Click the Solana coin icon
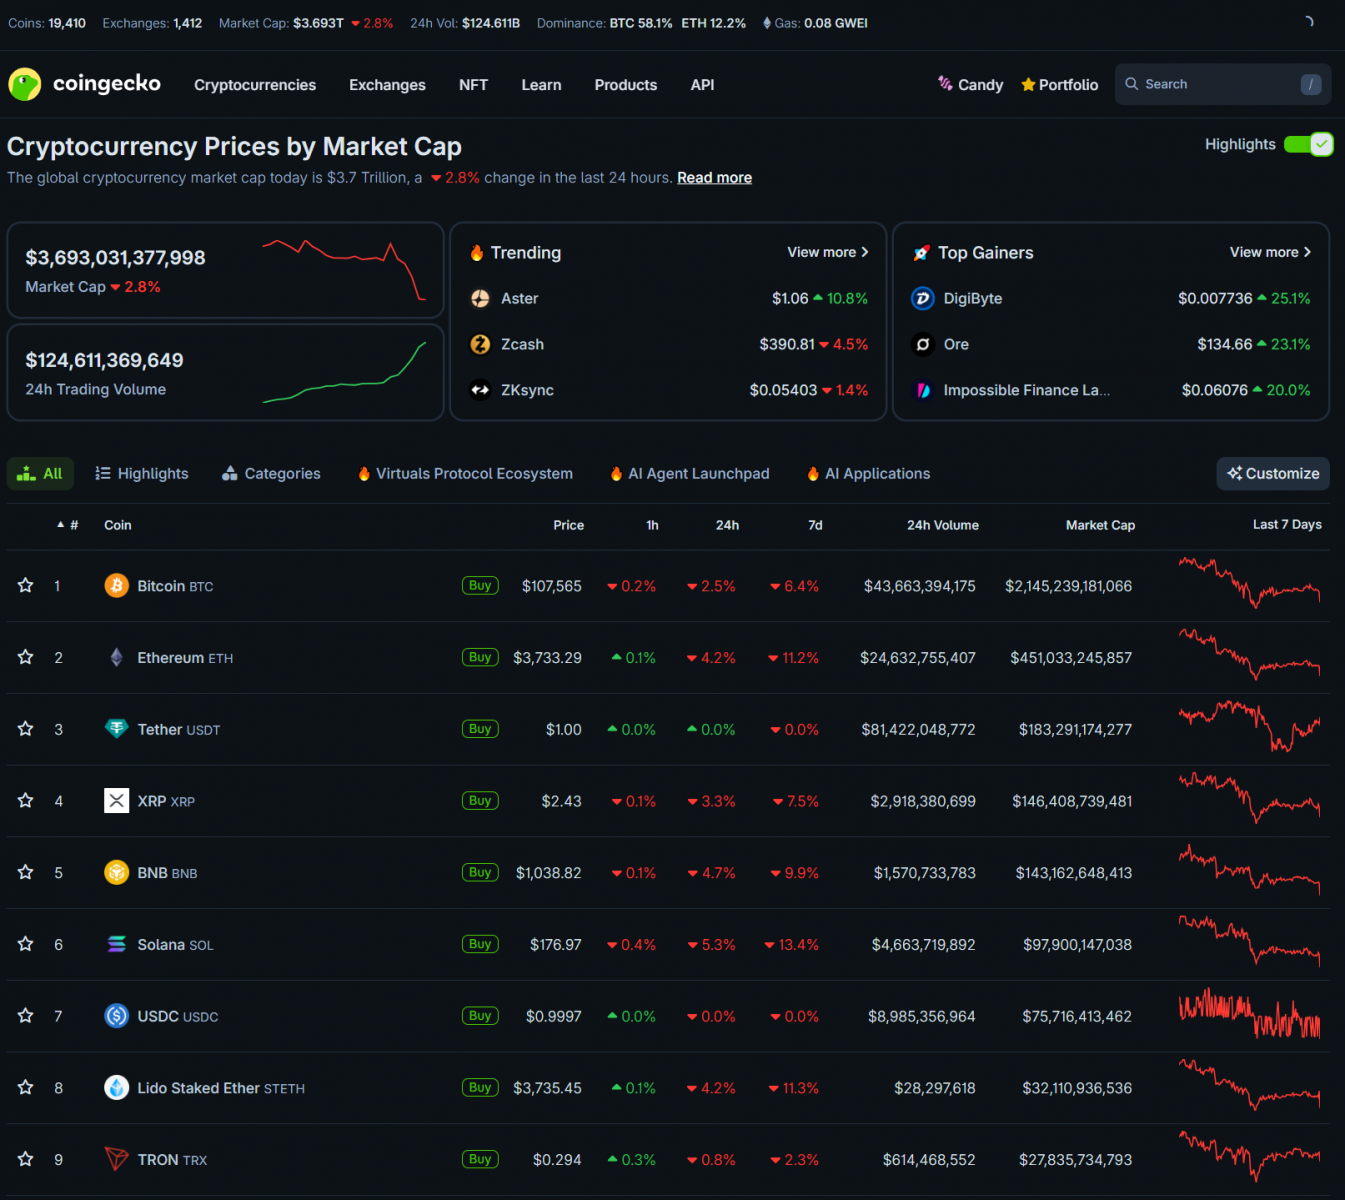This screenshot has width=1345, height=1200. click(x=116, y=945)
